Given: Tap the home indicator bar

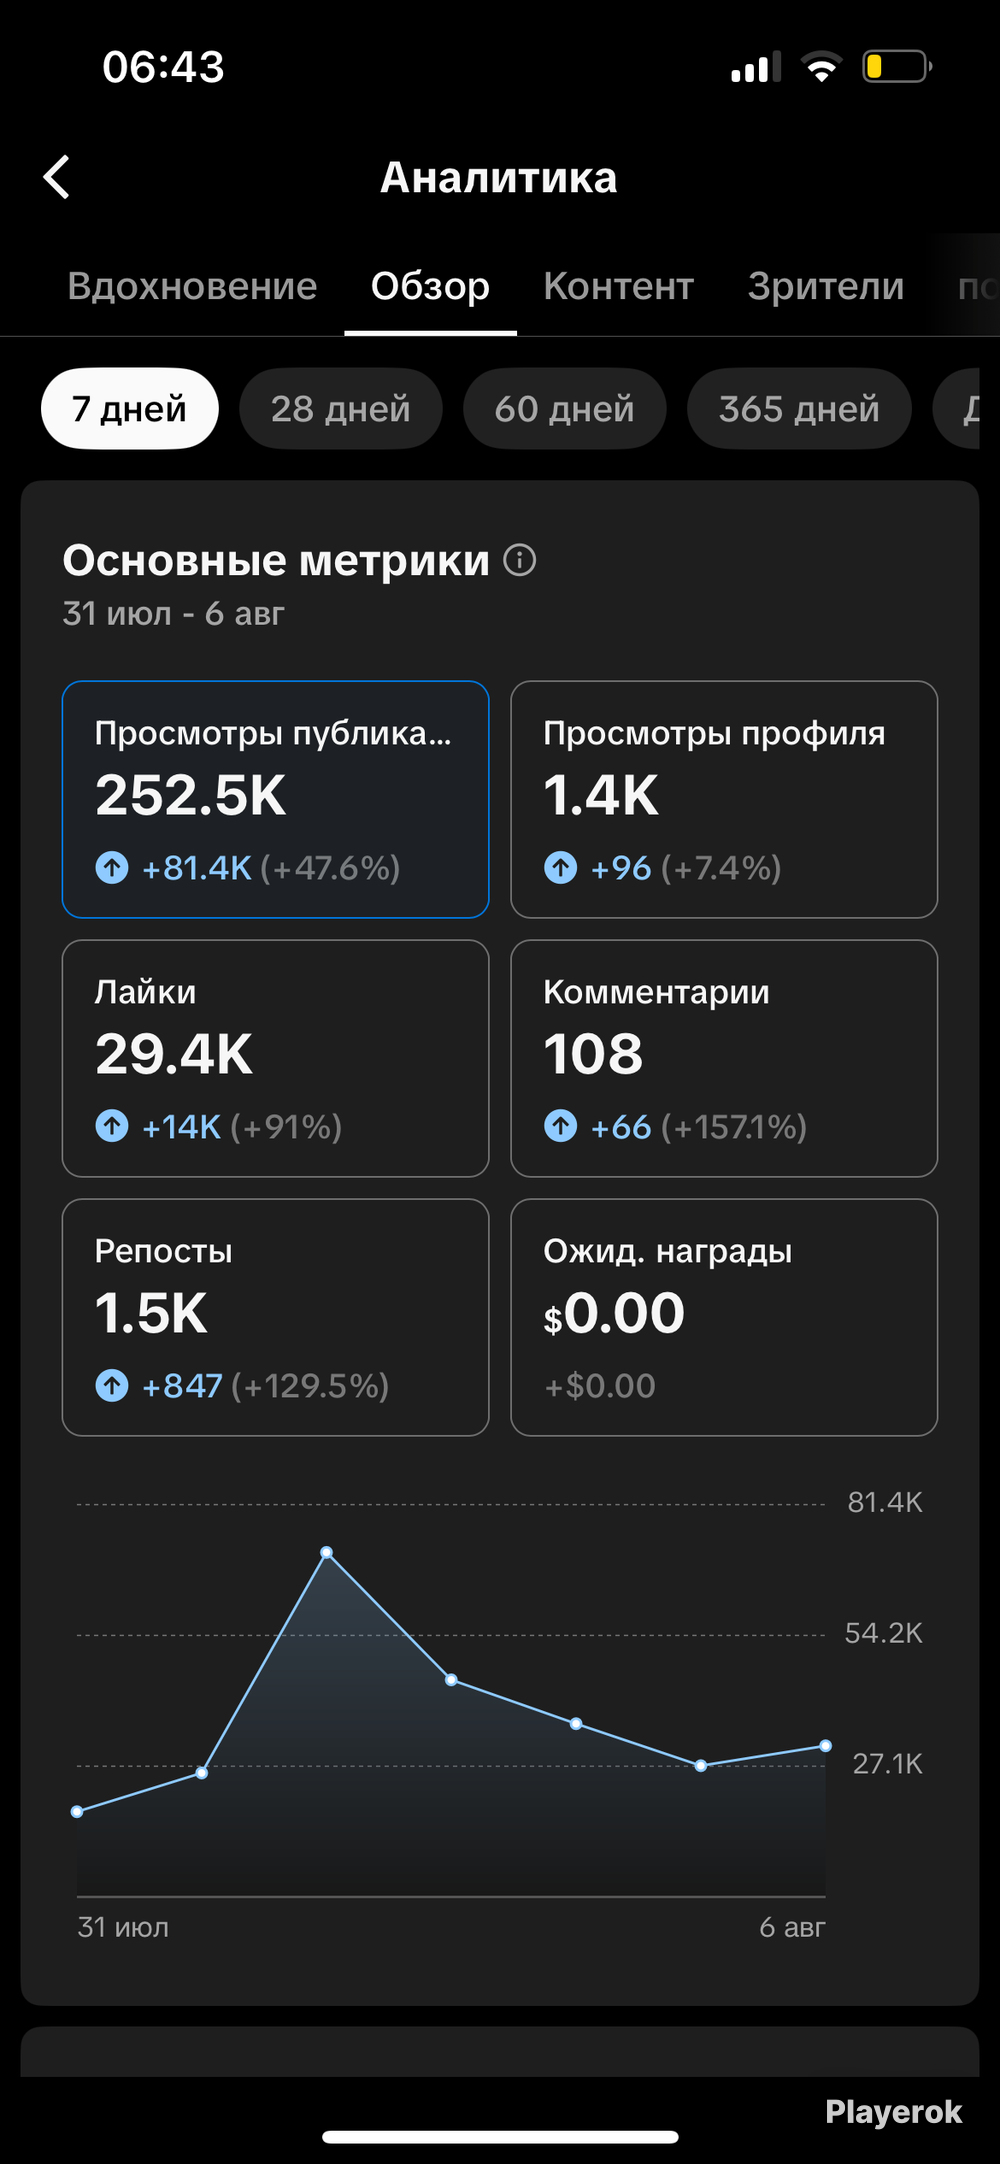Looking at the screenshot, I should (x=500, y=2137).
